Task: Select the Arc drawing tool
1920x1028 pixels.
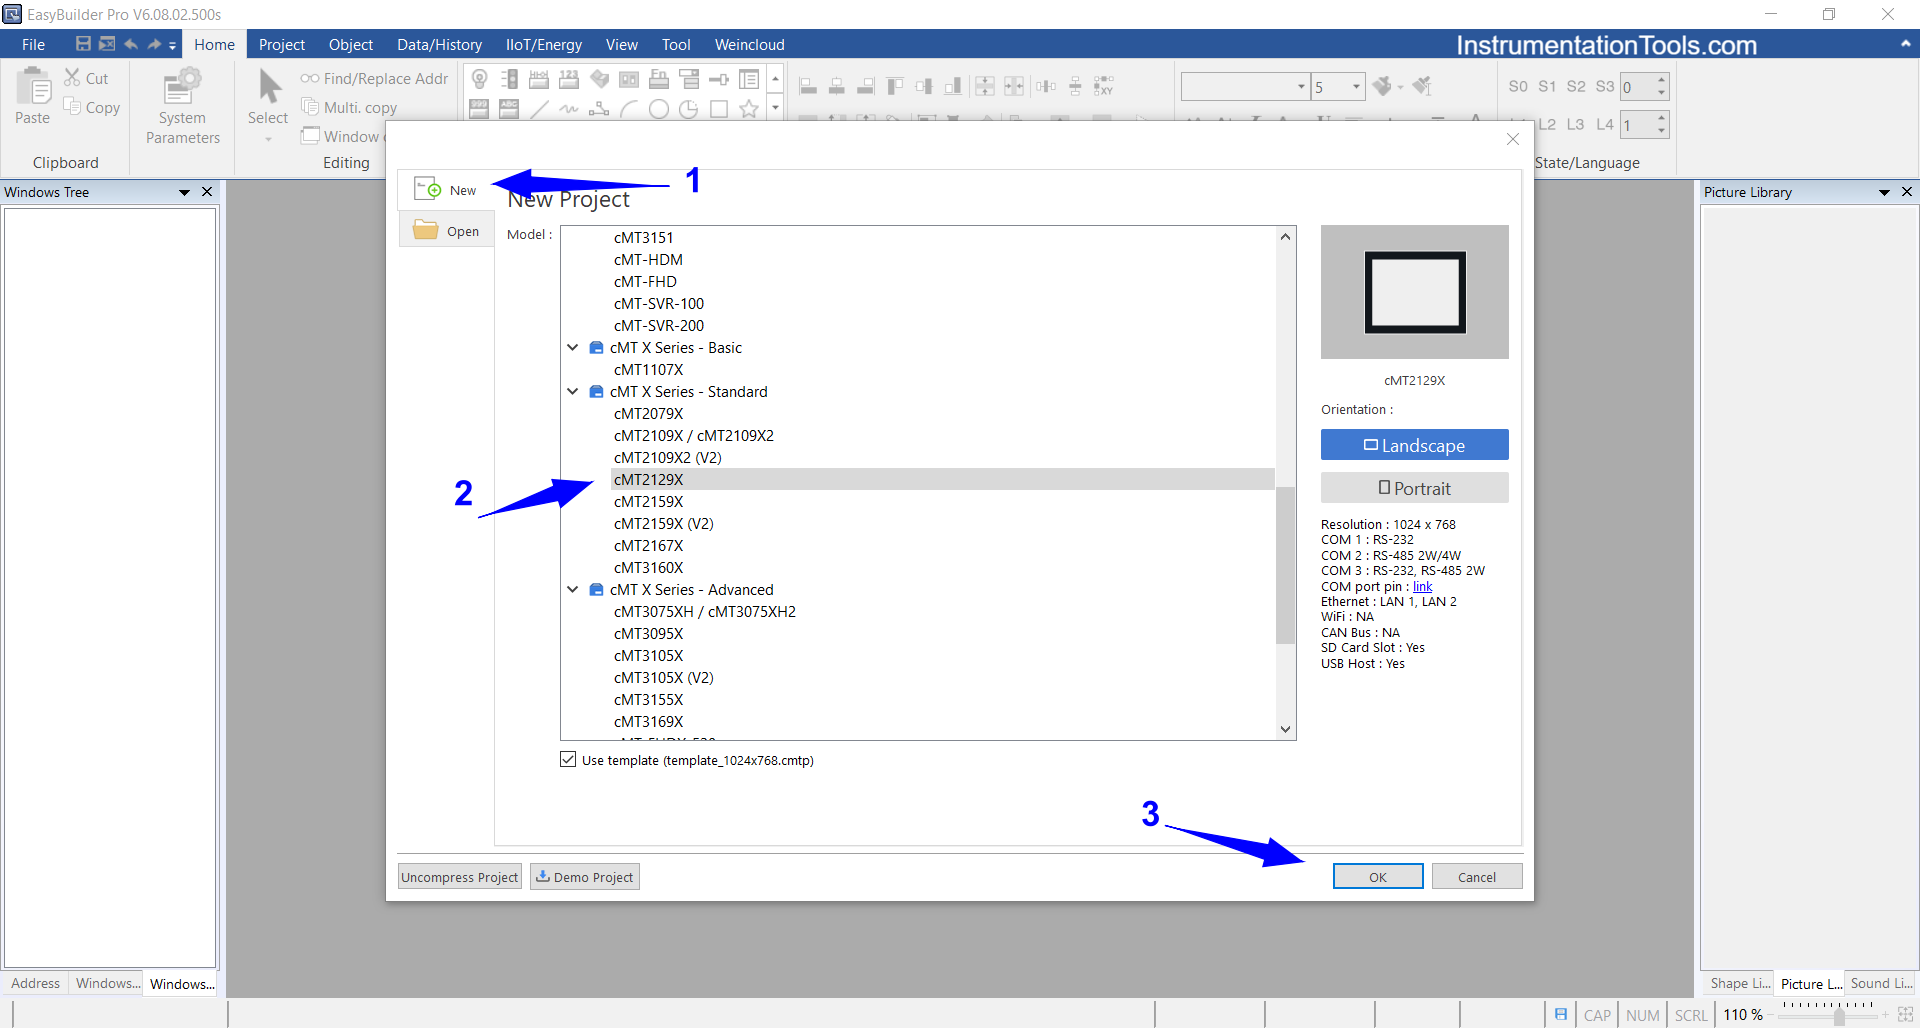Action: tap(629, 109)
